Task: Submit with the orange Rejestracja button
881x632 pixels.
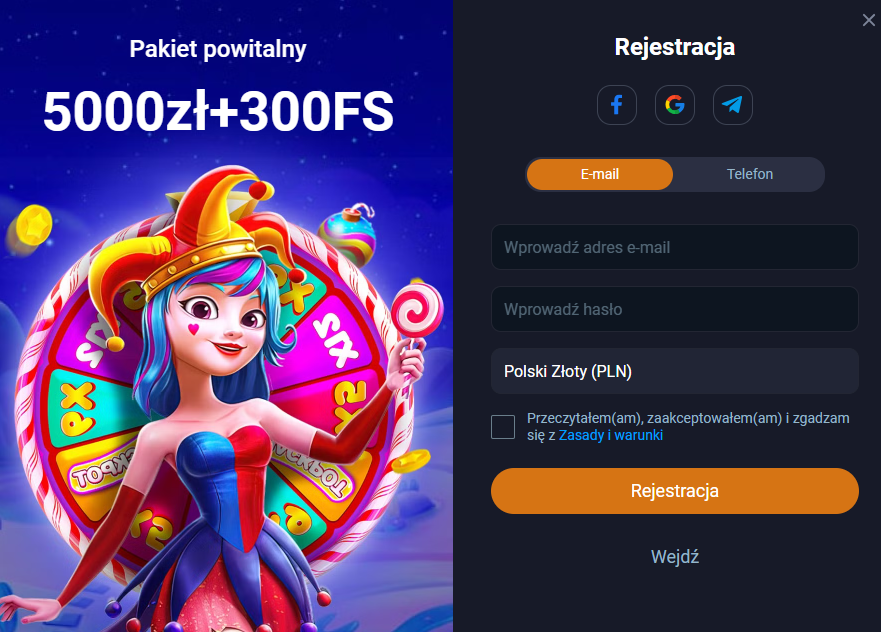Action: click(x=674, y=490)
